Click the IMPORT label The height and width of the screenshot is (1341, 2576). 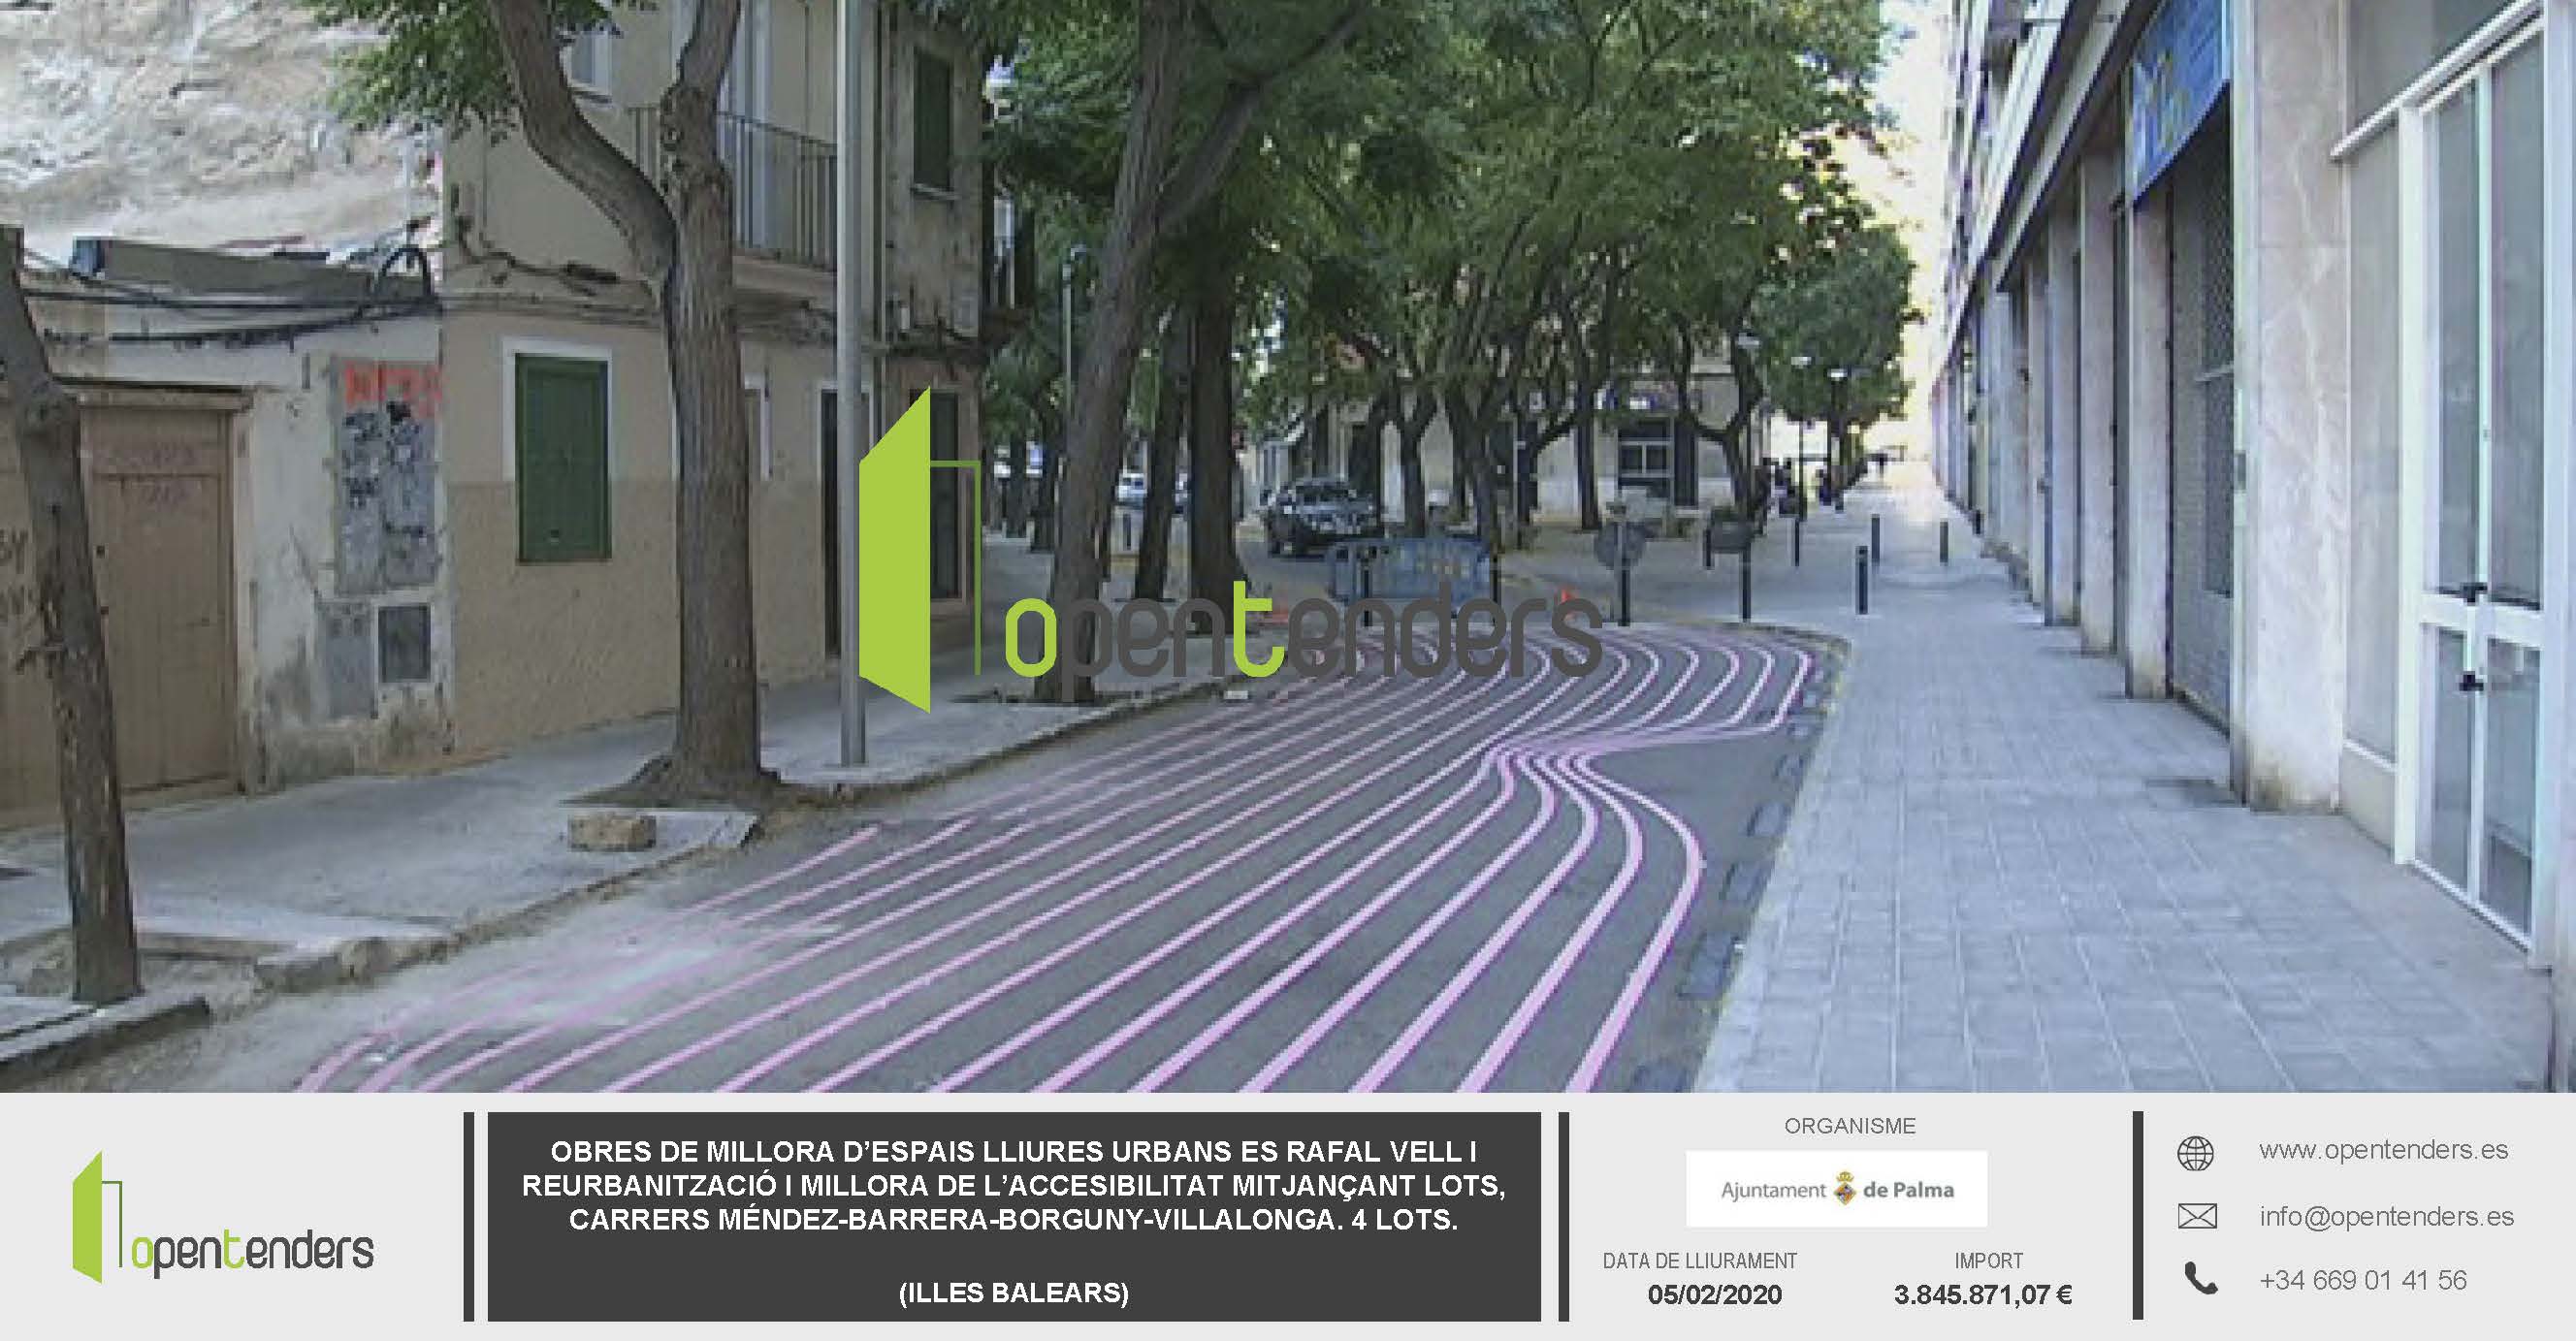[1989, 1261]
